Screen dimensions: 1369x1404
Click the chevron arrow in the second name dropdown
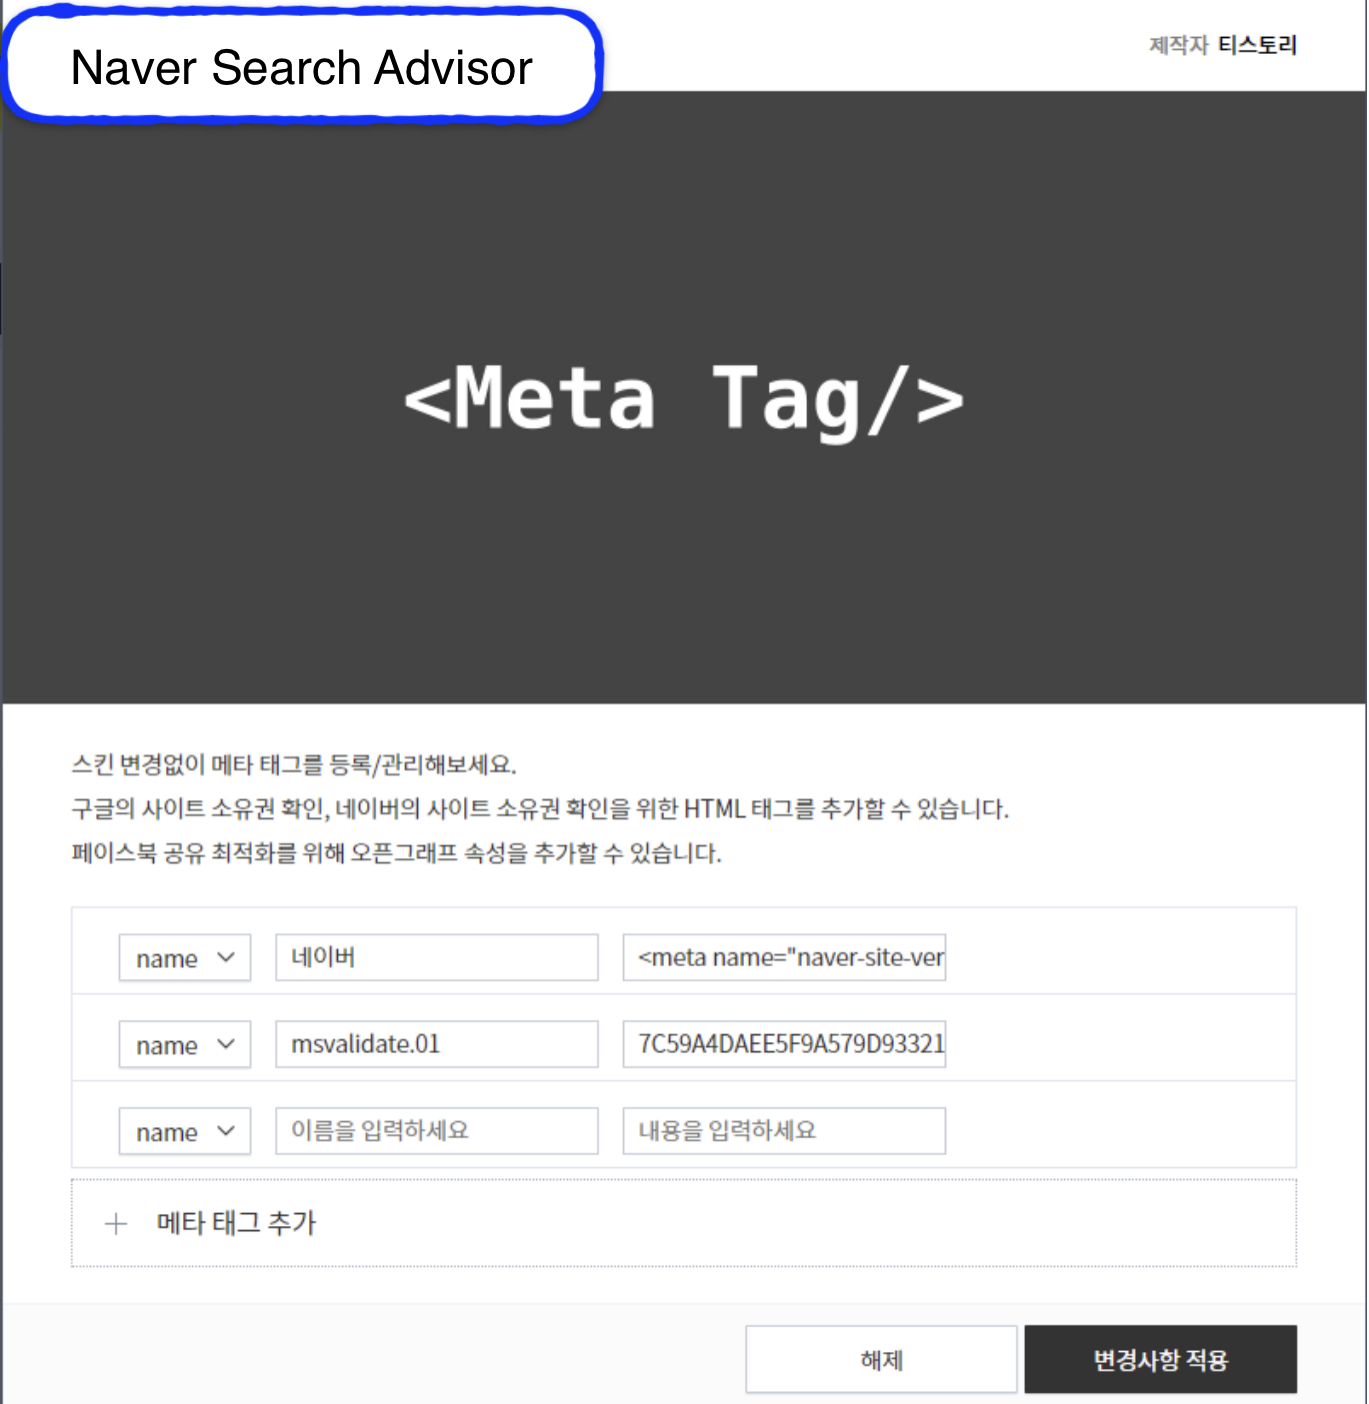click(x=226, y=1044)
